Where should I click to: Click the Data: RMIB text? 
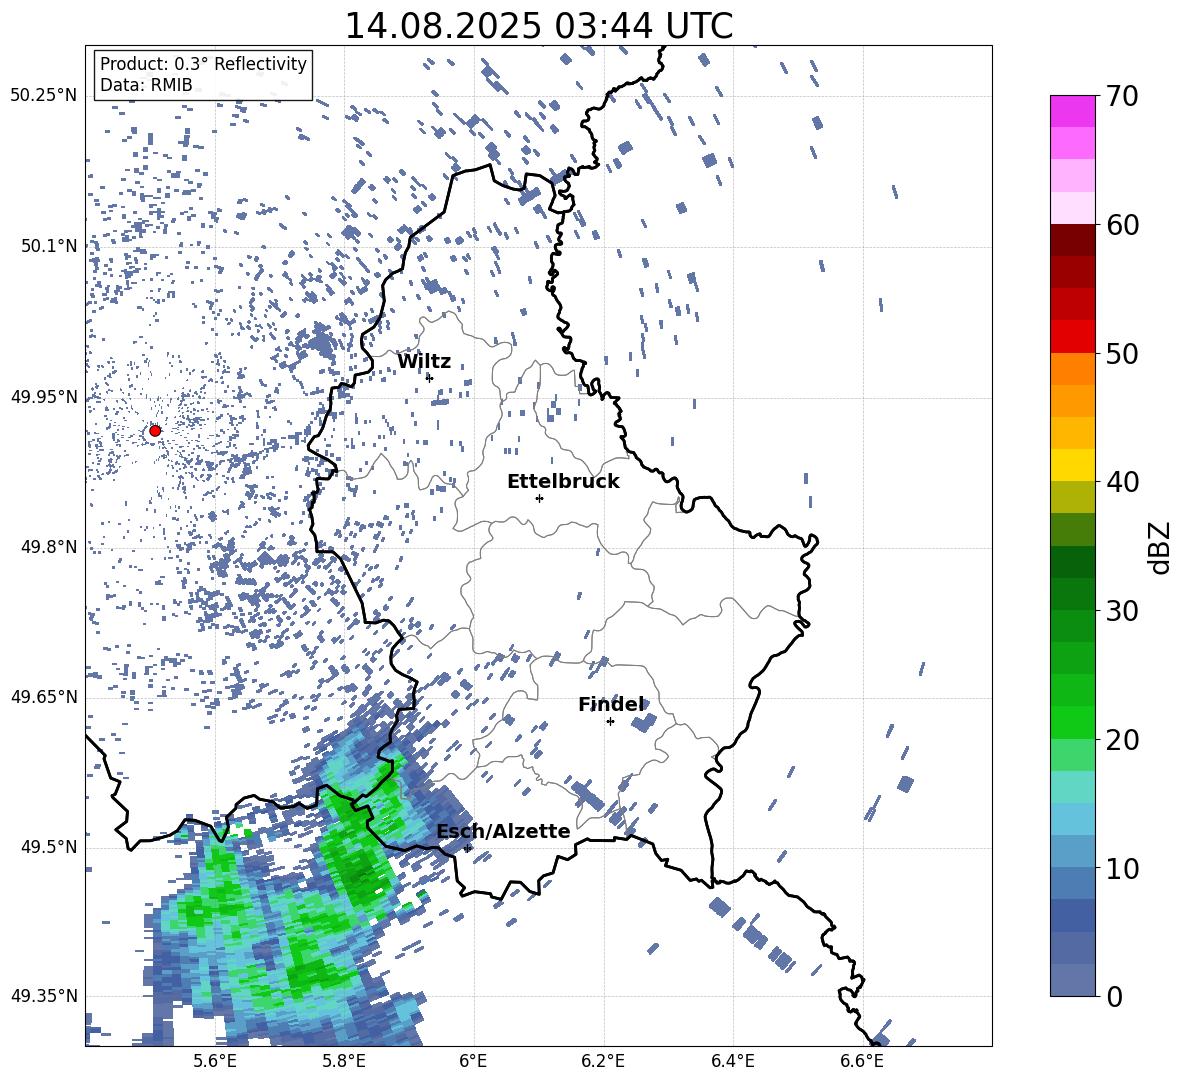point(146,85)
